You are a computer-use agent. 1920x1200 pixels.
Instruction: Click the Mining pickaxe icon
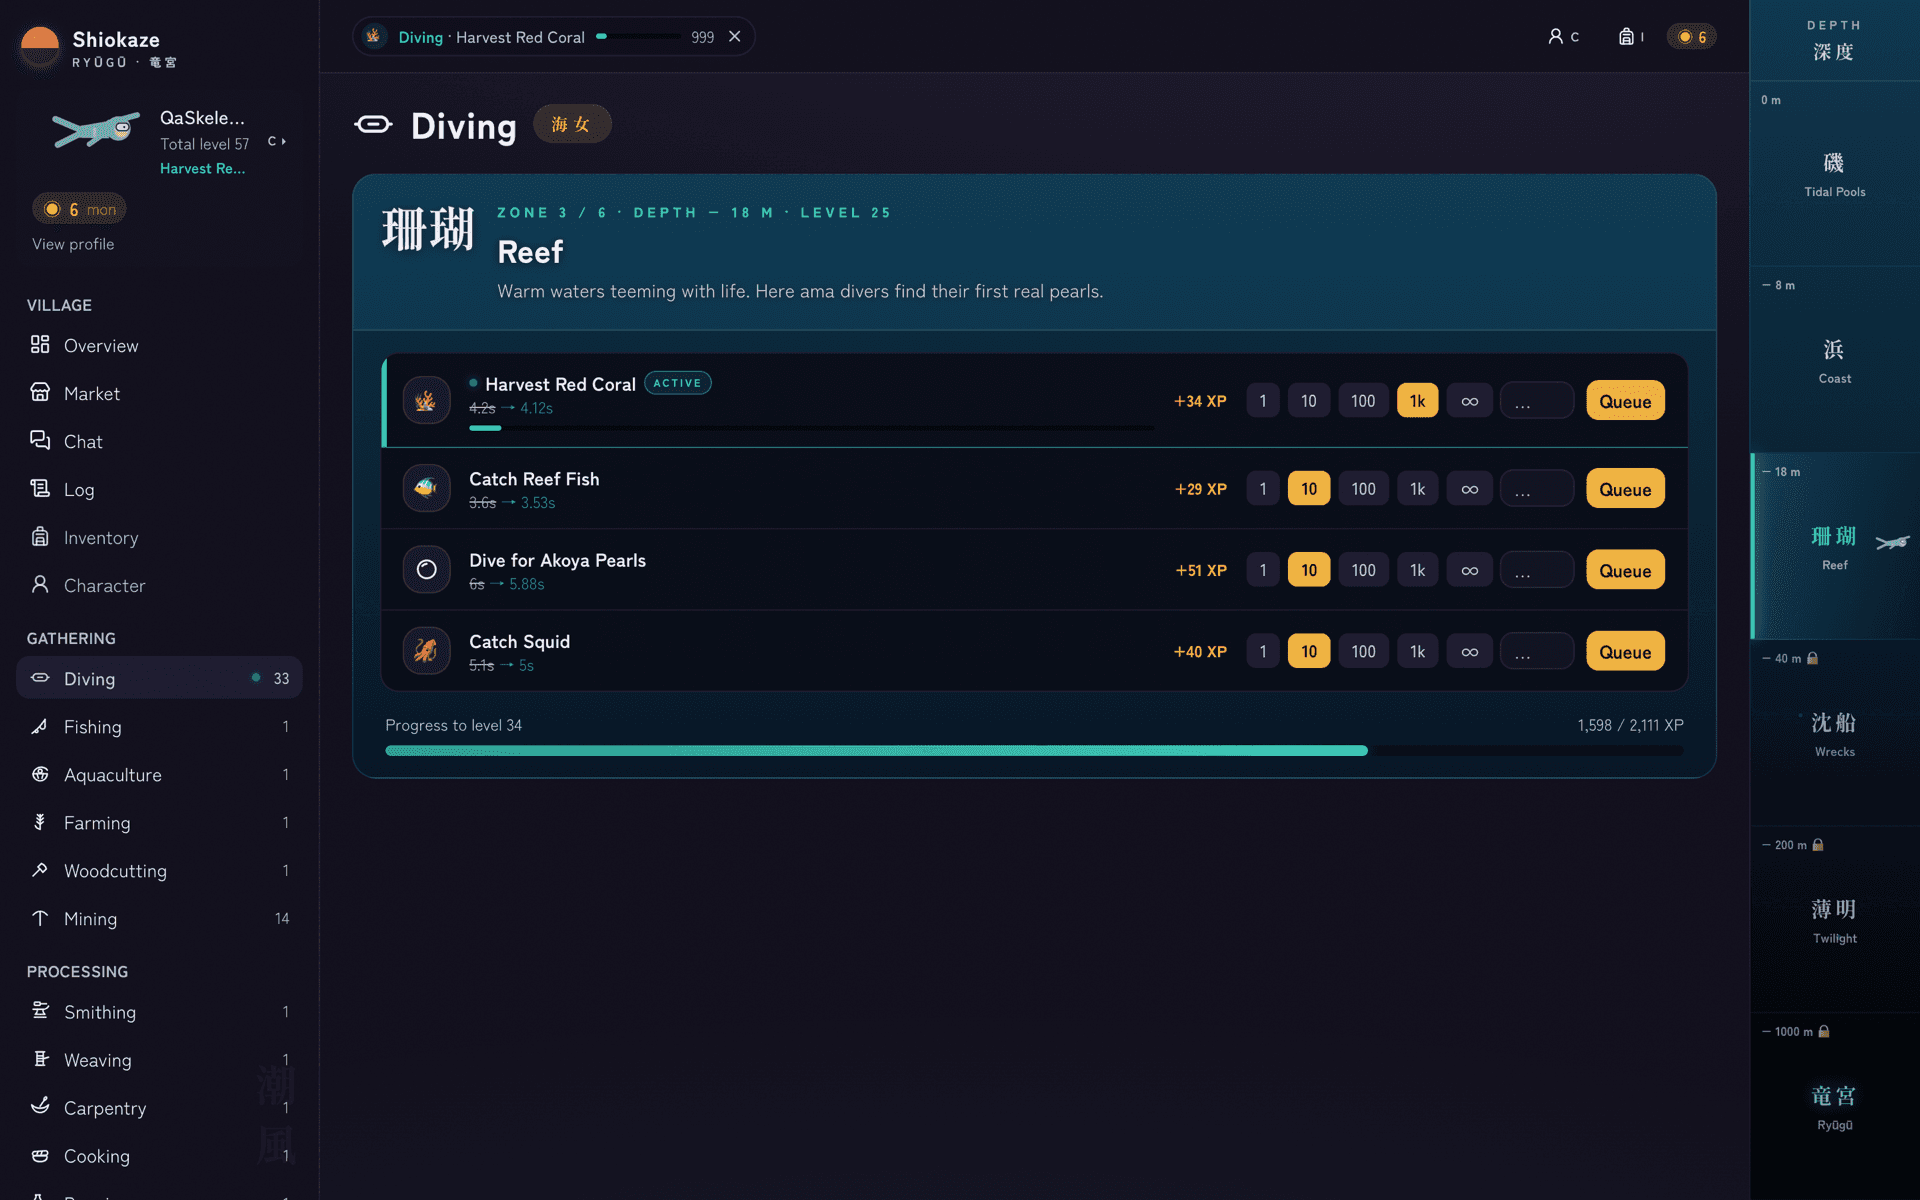[40, 918]
